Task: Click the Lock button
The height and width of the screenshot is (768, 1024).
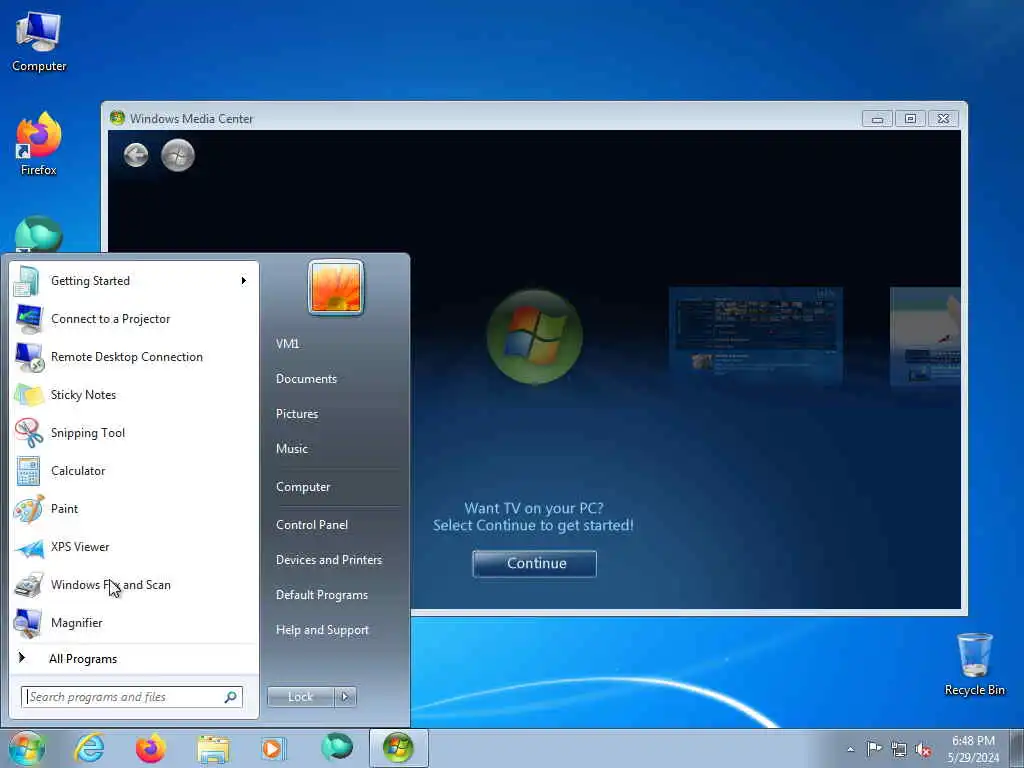Action: [300, 697]
